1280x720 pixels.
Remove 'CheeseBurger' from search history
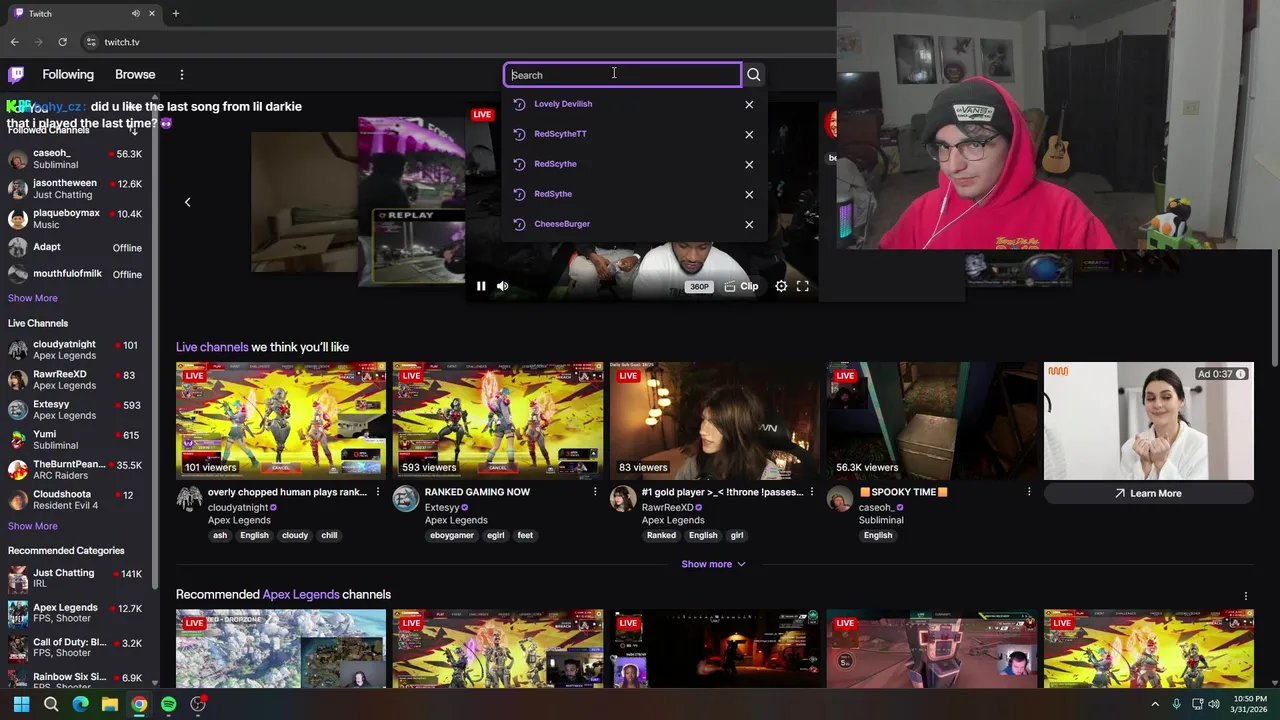(x=749, y=224)
